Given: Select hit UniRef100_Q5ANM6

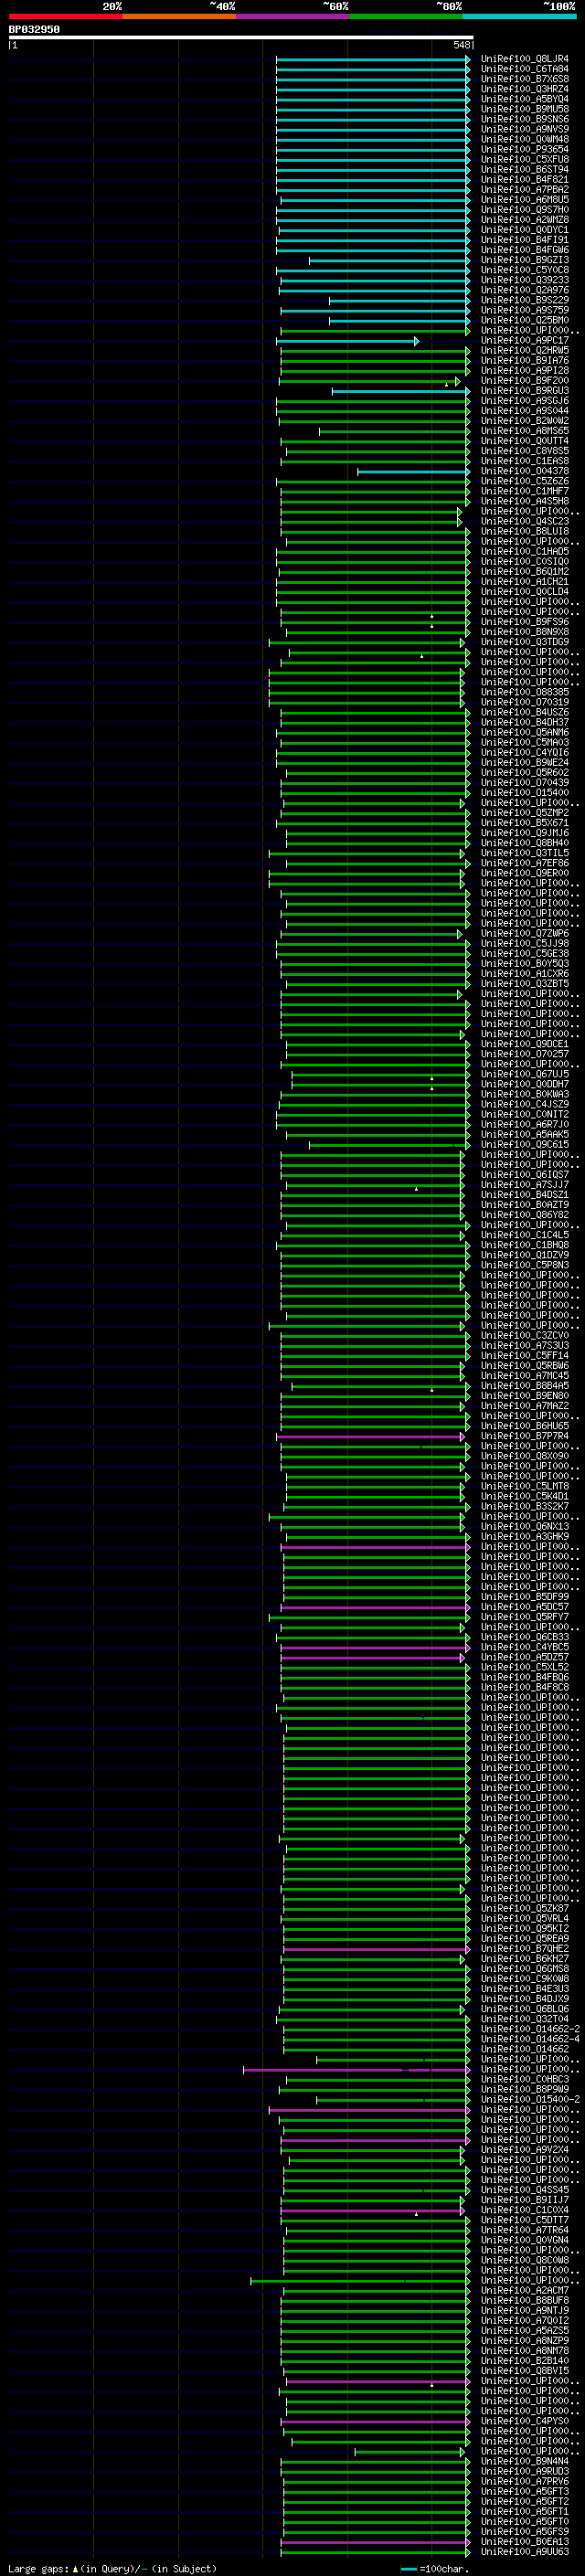Looking at the screenshot, I should (x=524, y=733).
